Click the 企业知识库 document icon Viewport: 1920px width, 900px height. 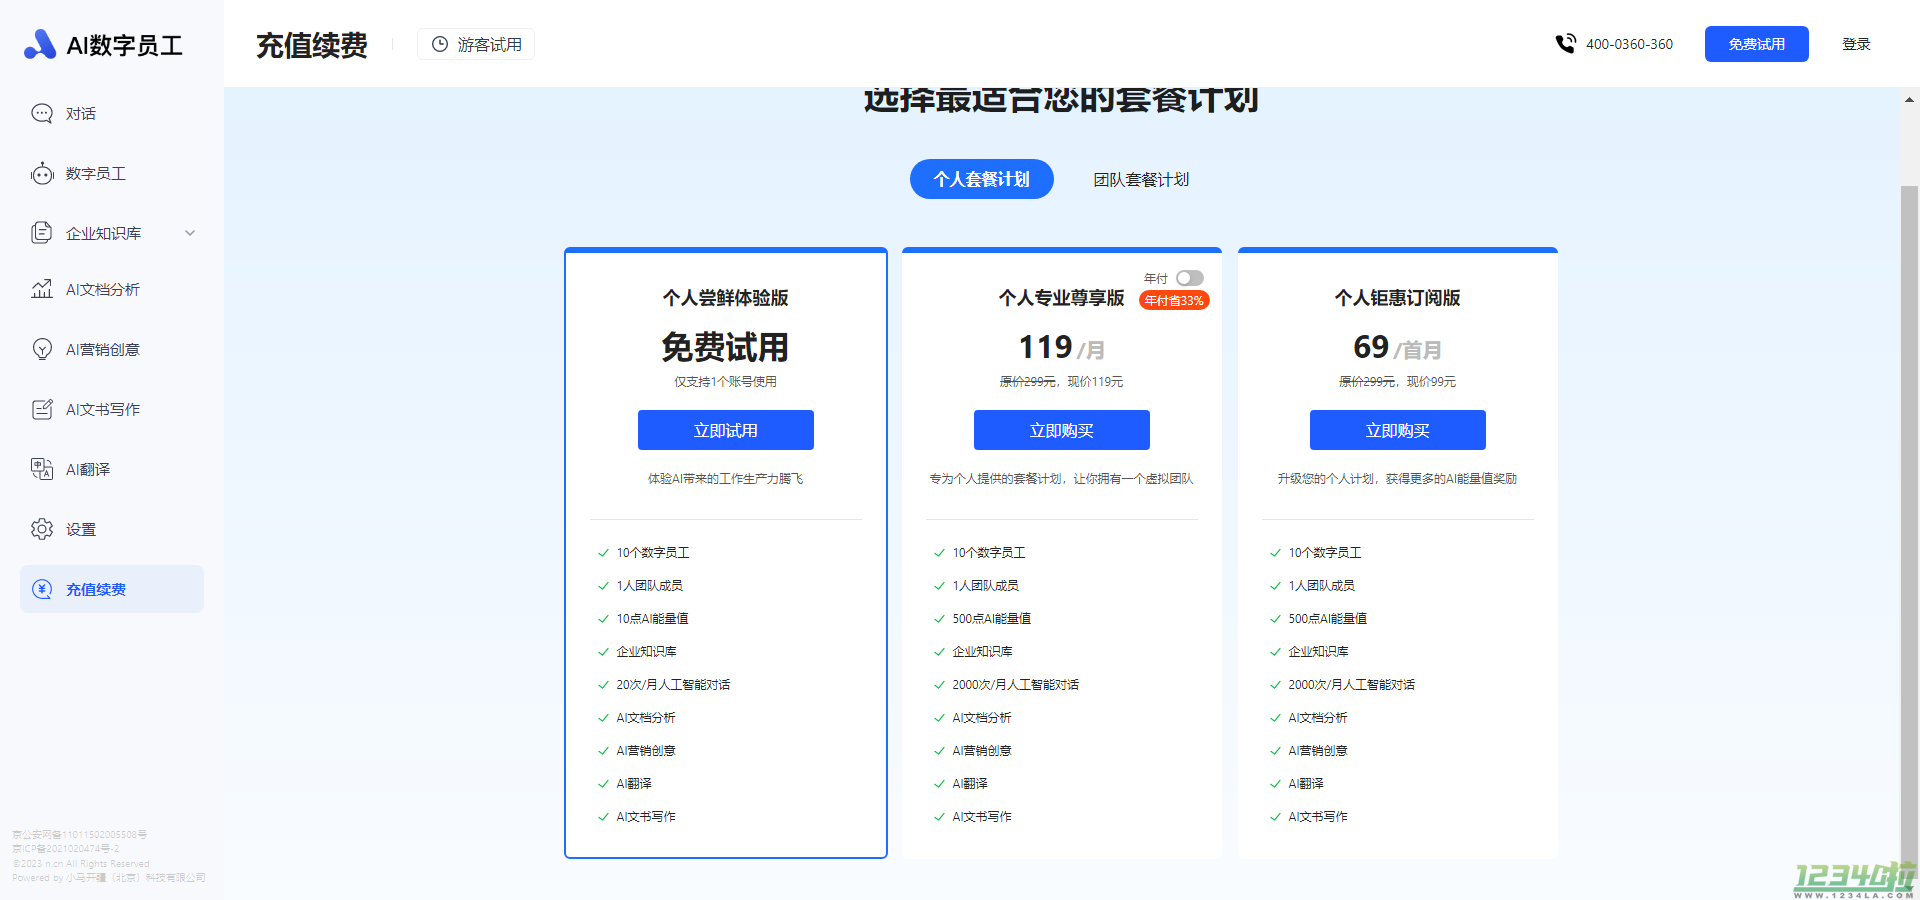42,233
